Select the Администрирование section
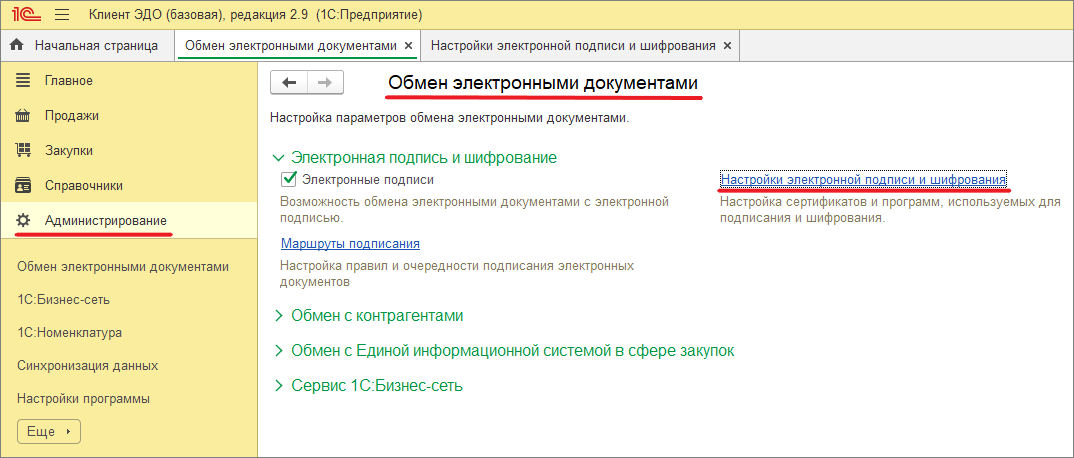The height and width of the screenshot is (458, 1074). point(129,220)
